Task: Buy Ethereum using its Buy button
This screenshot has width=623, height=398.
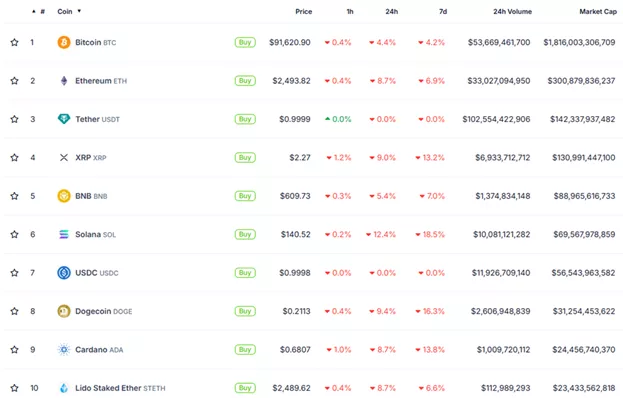Action: point(245,81)
